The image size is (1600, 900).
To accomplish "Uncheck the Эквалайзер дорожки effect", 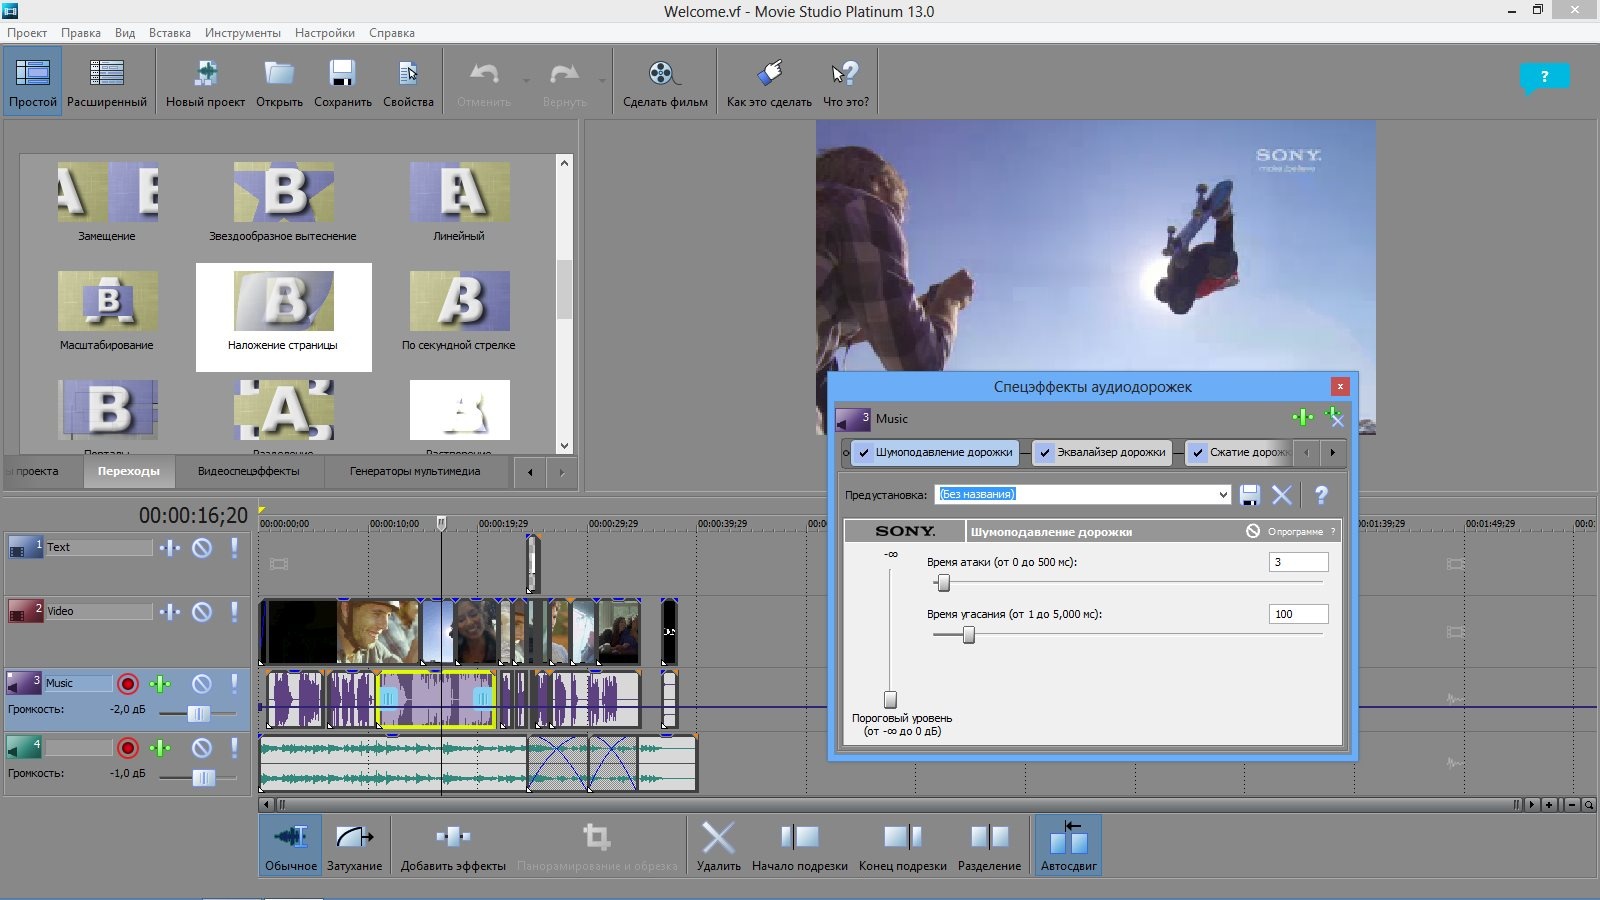I will tap(1045, 453).
